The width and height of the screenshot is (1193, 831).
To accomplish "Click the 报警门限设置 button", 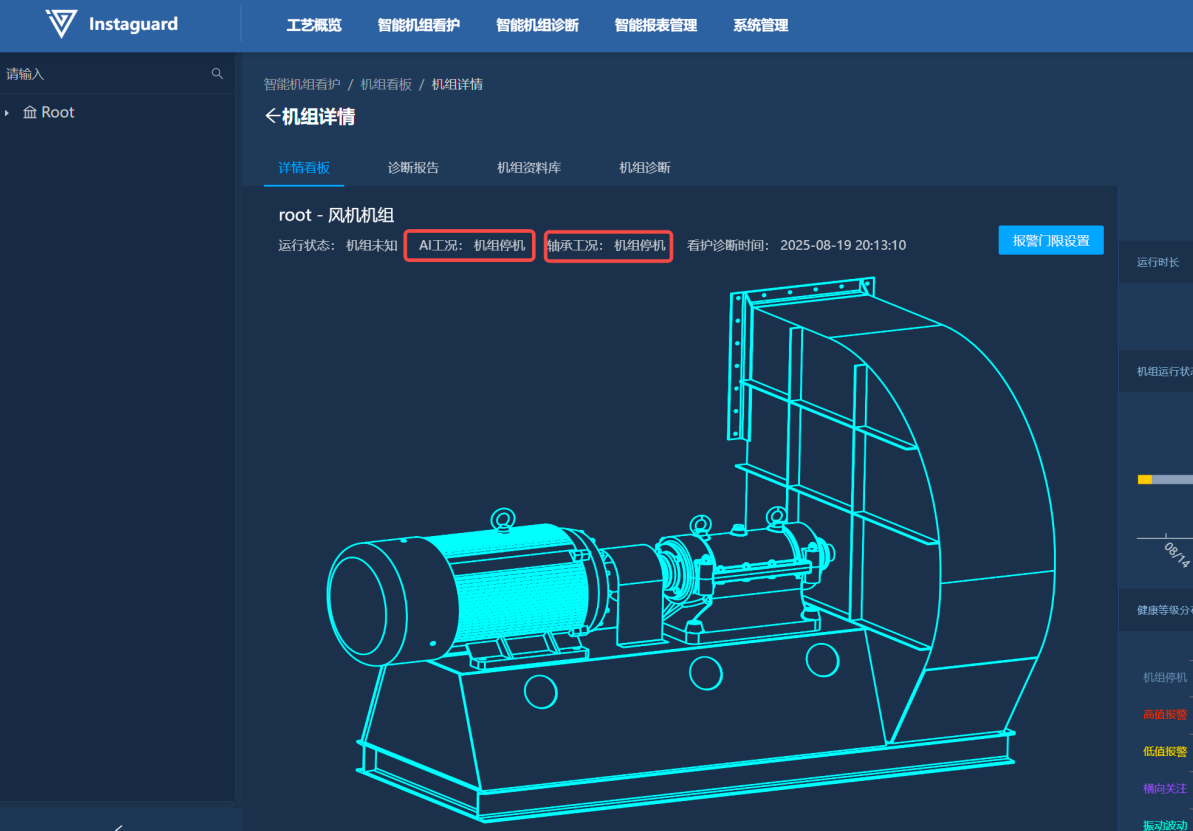I will pos(1050,240).
